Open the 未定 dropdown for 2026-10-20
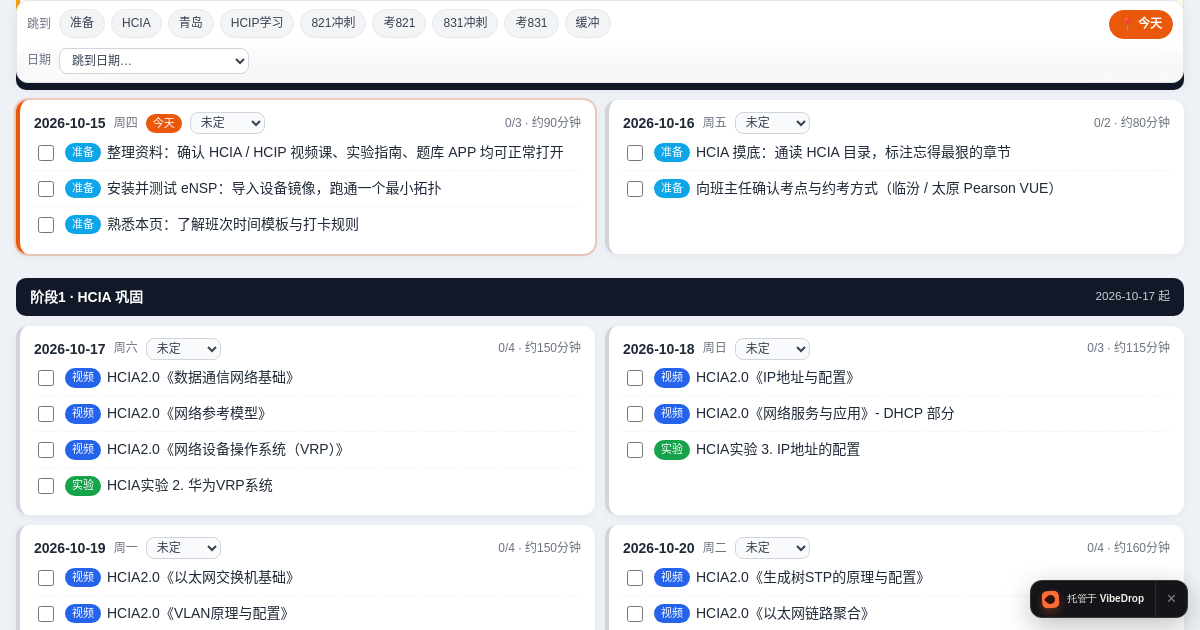Viewport: 1200px width, 630px height. pos(772,548)
